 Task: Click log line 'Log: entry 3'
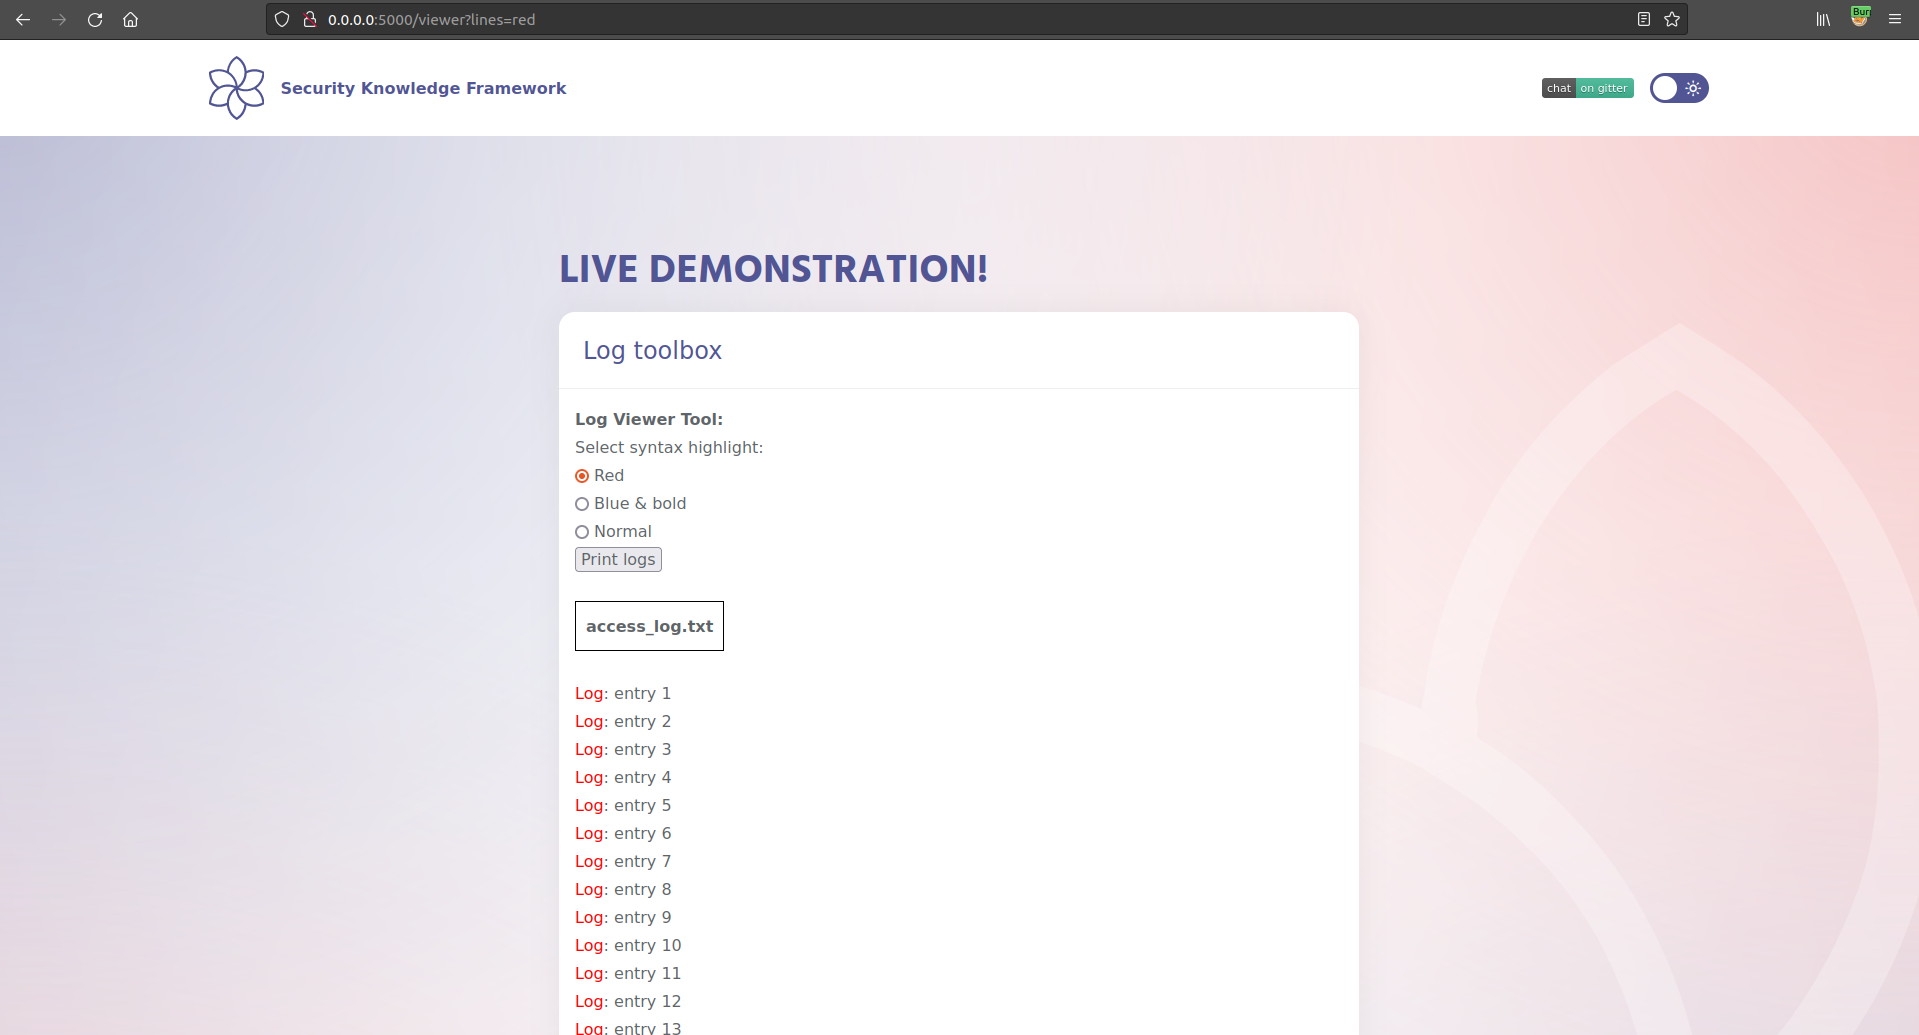623,750
